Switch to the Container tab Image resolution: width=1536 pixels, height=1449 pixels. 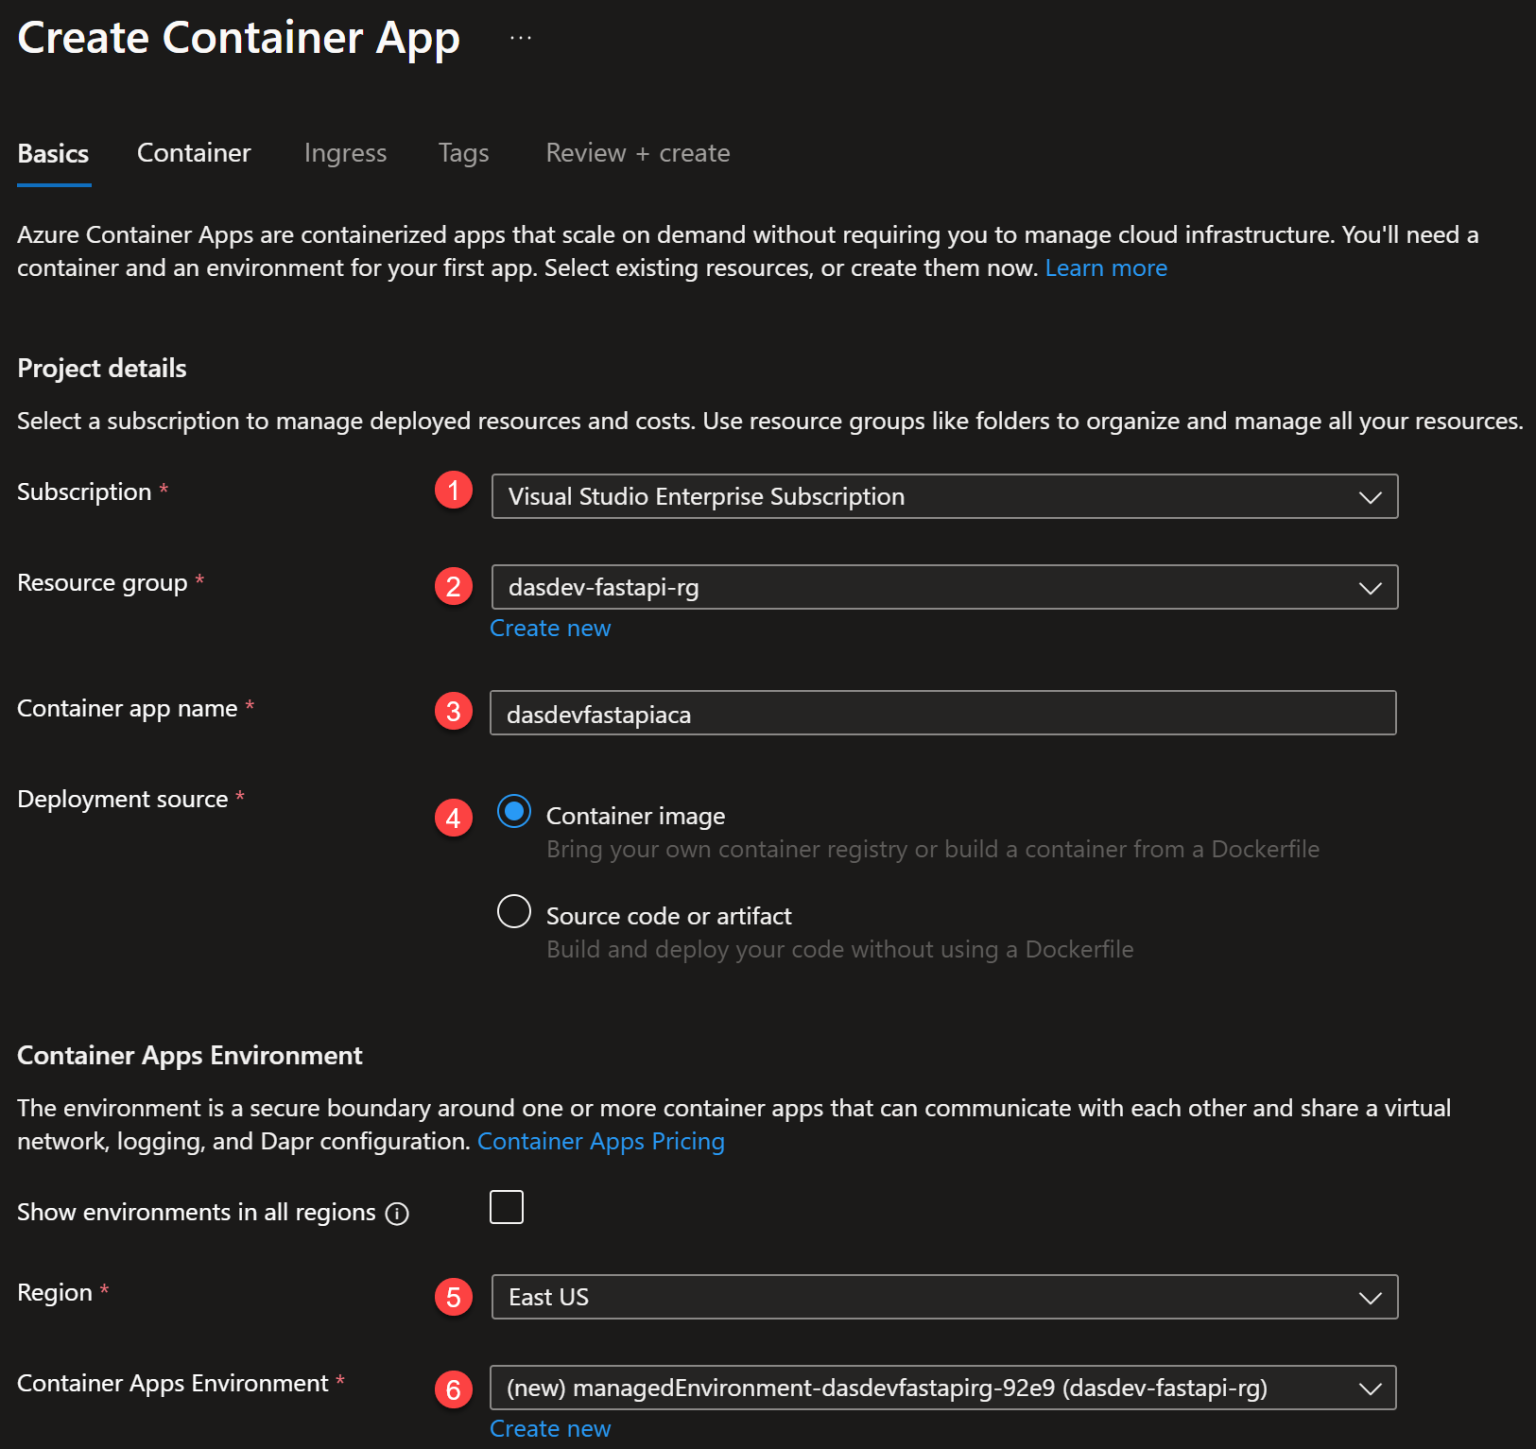point(193,153)
